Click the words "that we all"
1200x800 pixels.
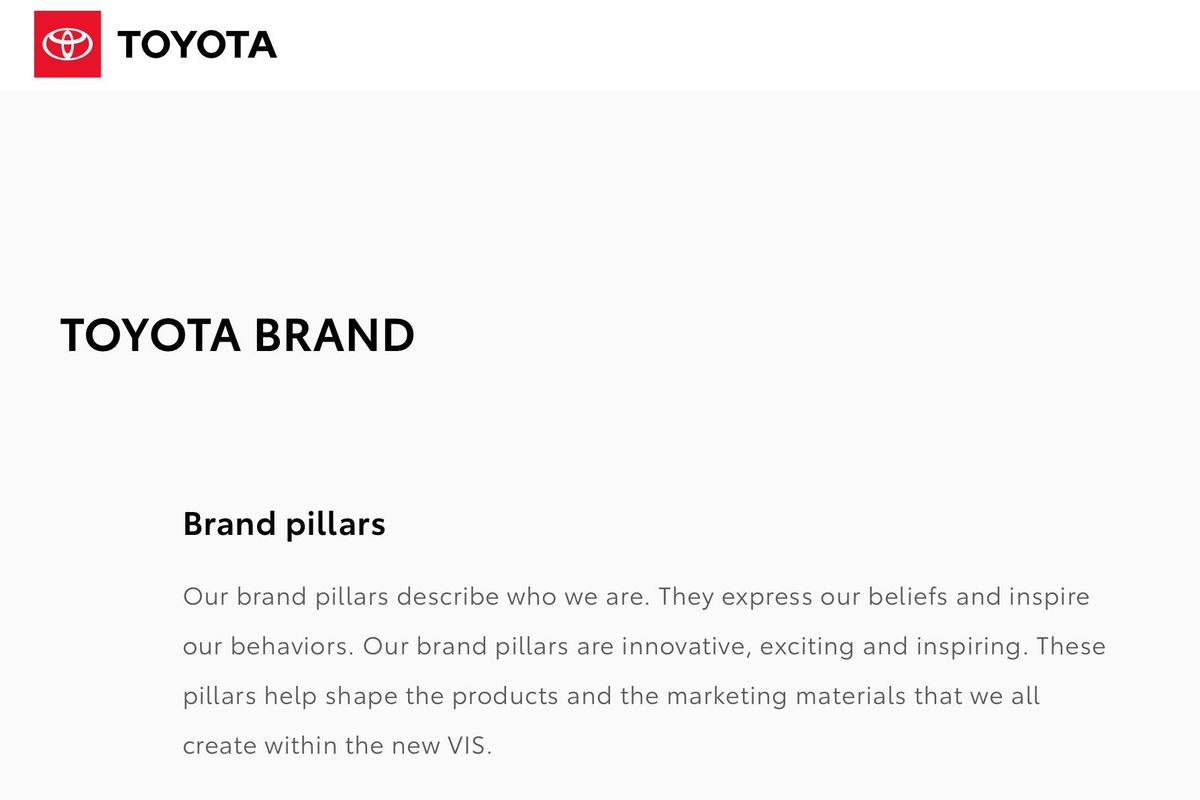977,696
